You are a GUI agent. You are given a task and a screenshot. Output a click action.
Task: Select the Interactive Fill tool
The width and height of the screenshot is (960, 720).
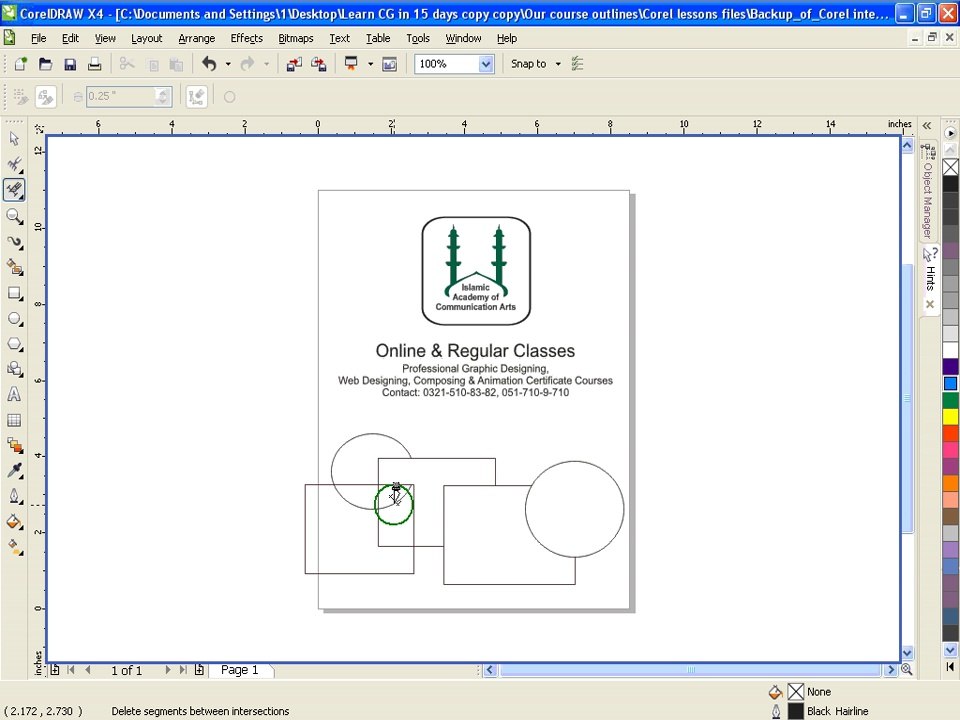(x=14, y=546)
